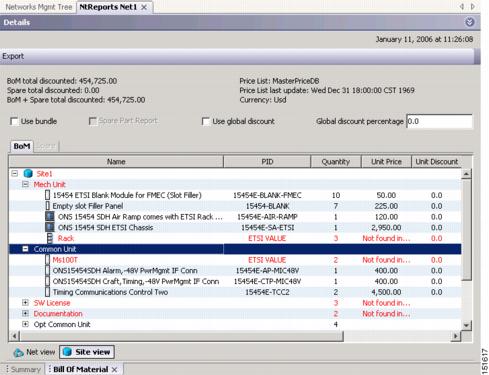Click the Timing Communications Control Two row icon
489x375 pixels.
click(48, 292)
